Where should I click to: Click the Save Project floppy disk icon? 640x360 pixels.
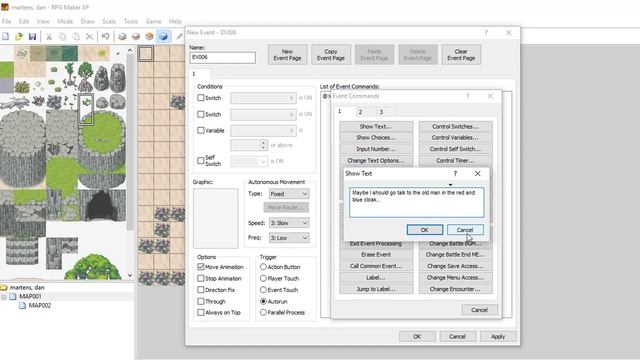32,37
